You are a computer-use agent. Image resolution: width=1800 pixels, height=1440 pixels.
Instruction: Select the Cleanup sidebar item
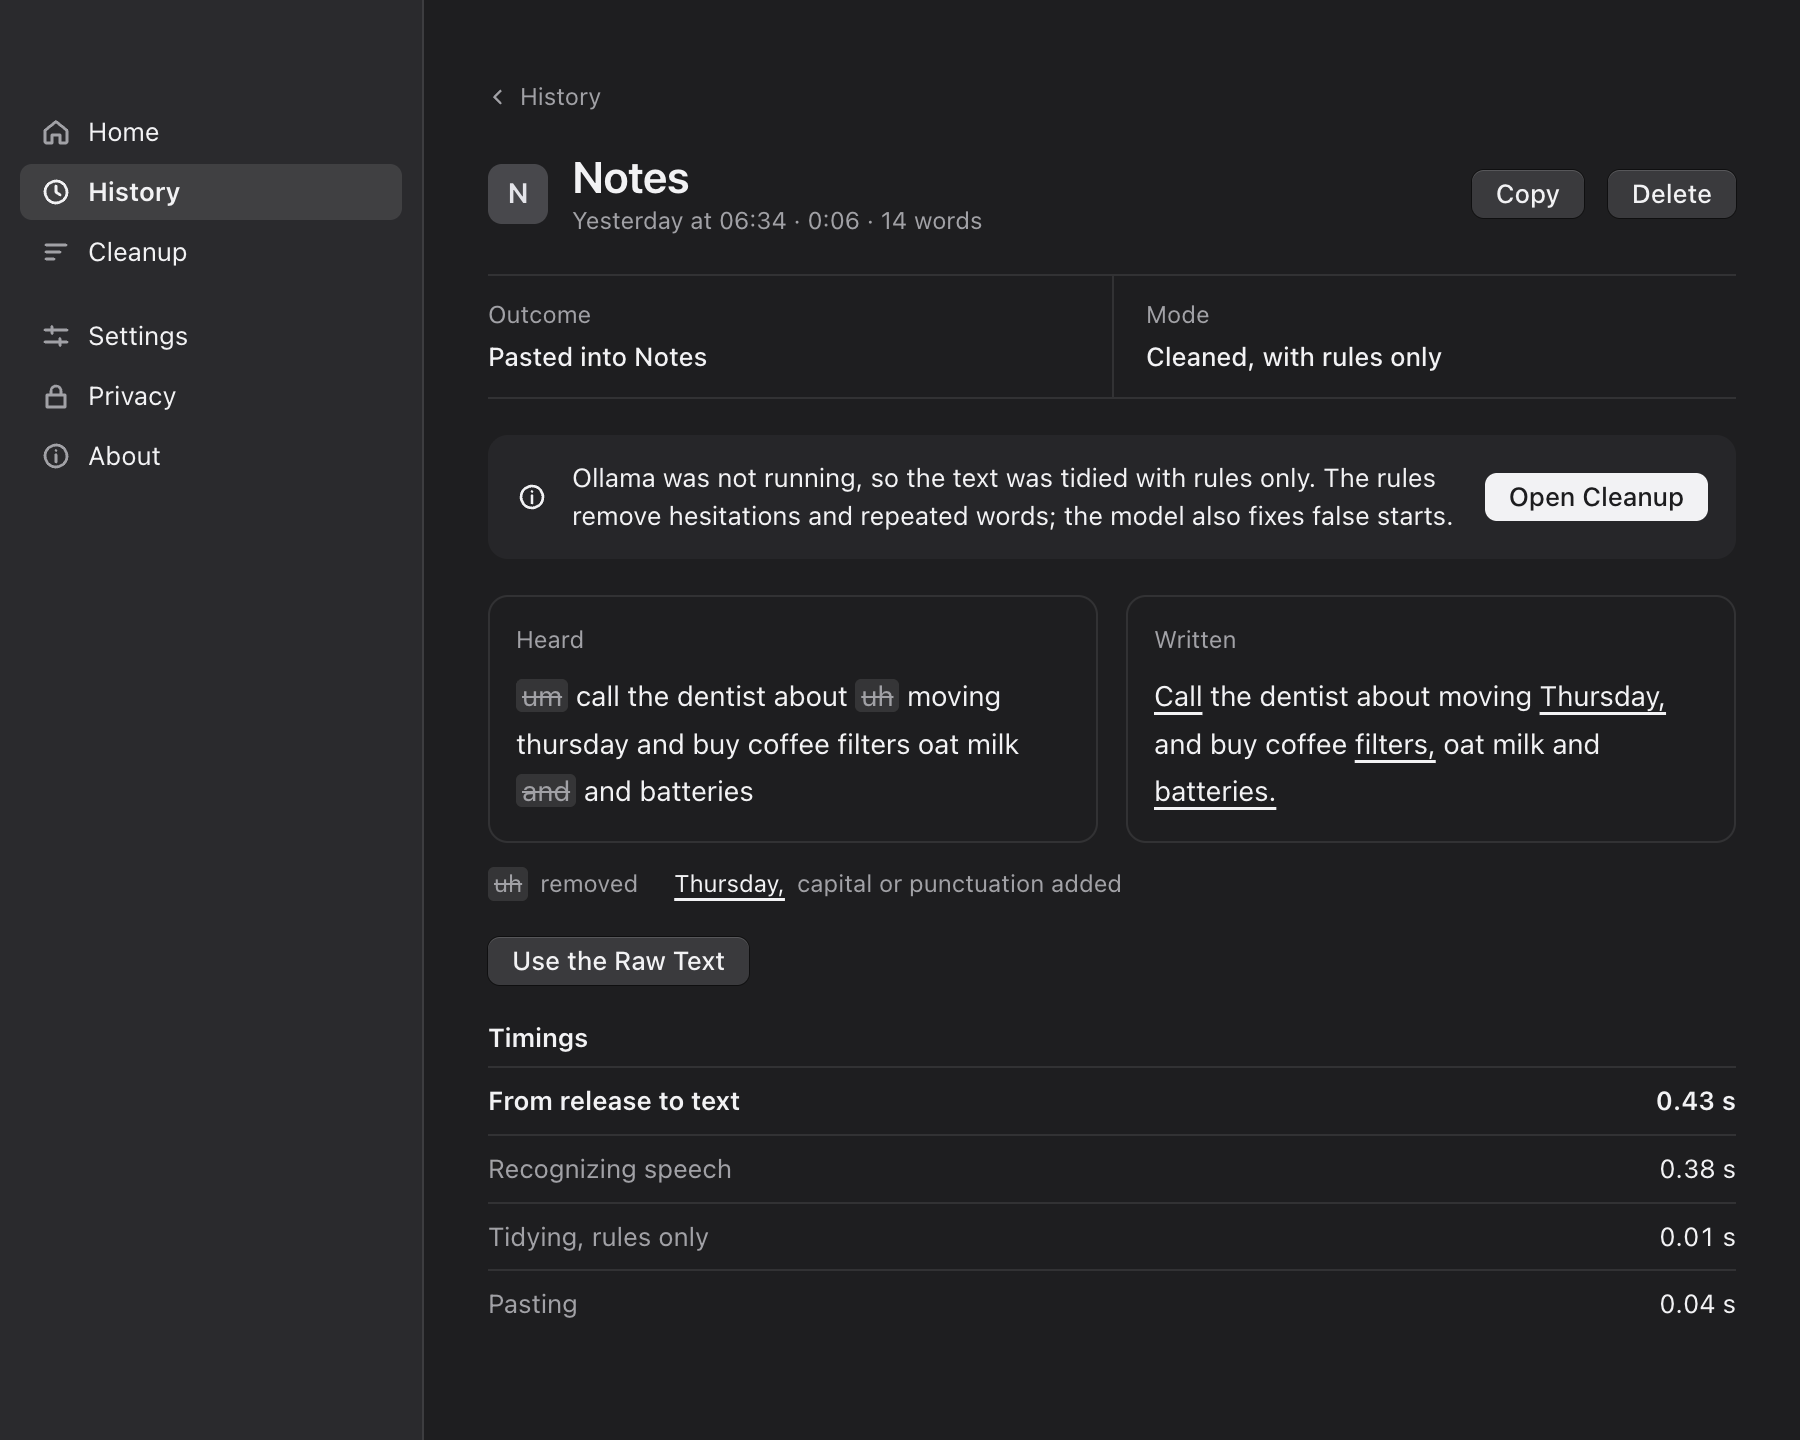click(x=211, y=252)
